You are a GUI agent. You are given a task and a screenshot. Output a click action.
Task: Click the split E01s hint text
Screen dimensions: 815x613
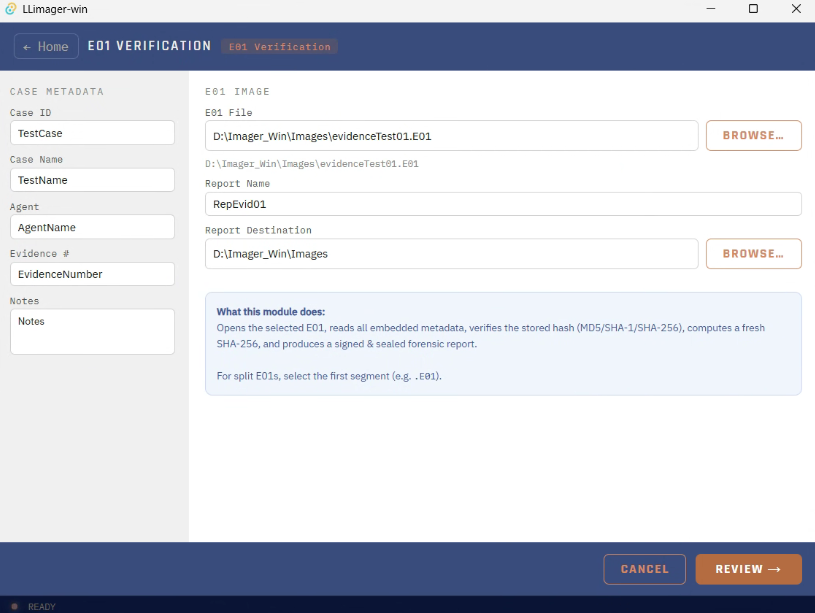click(329, 376)
